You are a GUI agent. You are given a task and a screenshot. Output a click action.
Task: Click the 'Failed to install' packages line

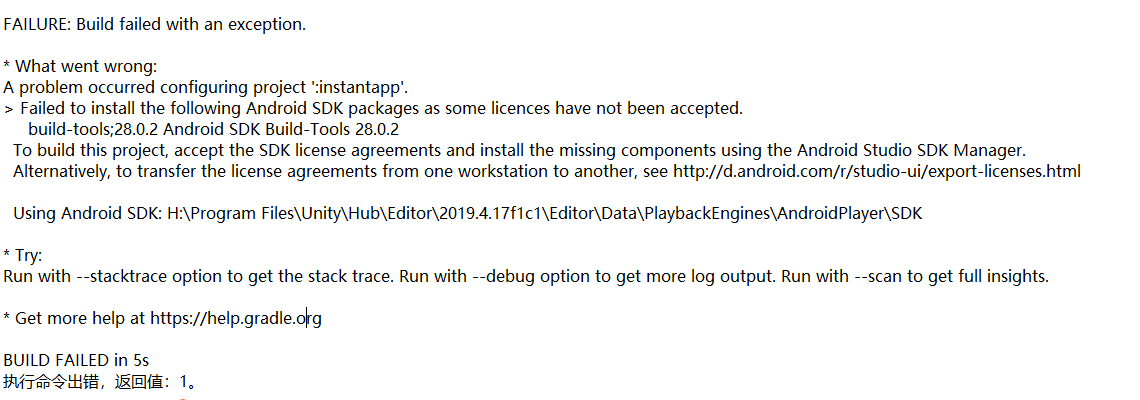(380, 108)
